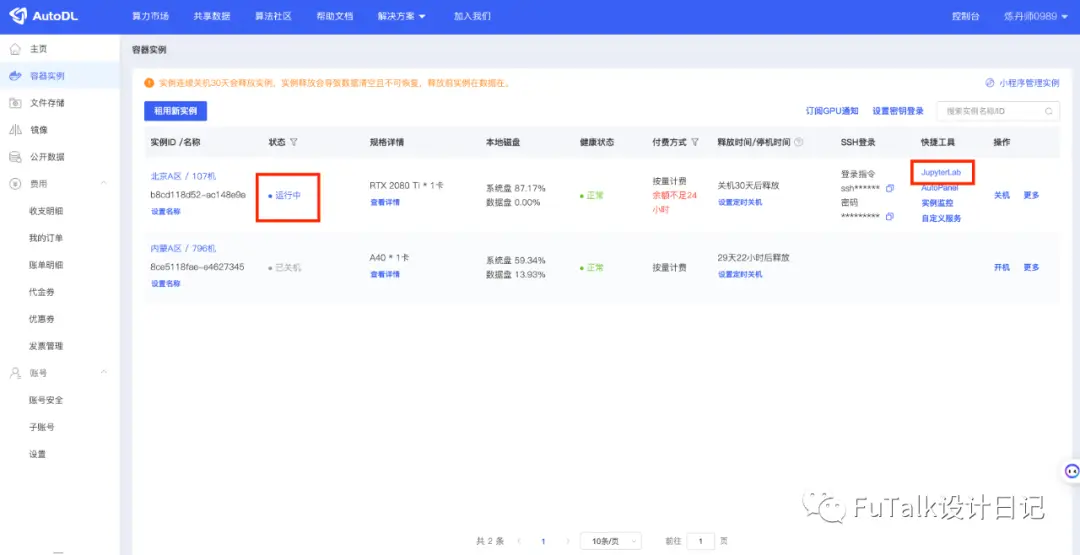Click help icon beside 释放时间/停机时间
Viewport: 1080px width, 555px height.
point(798,142)
